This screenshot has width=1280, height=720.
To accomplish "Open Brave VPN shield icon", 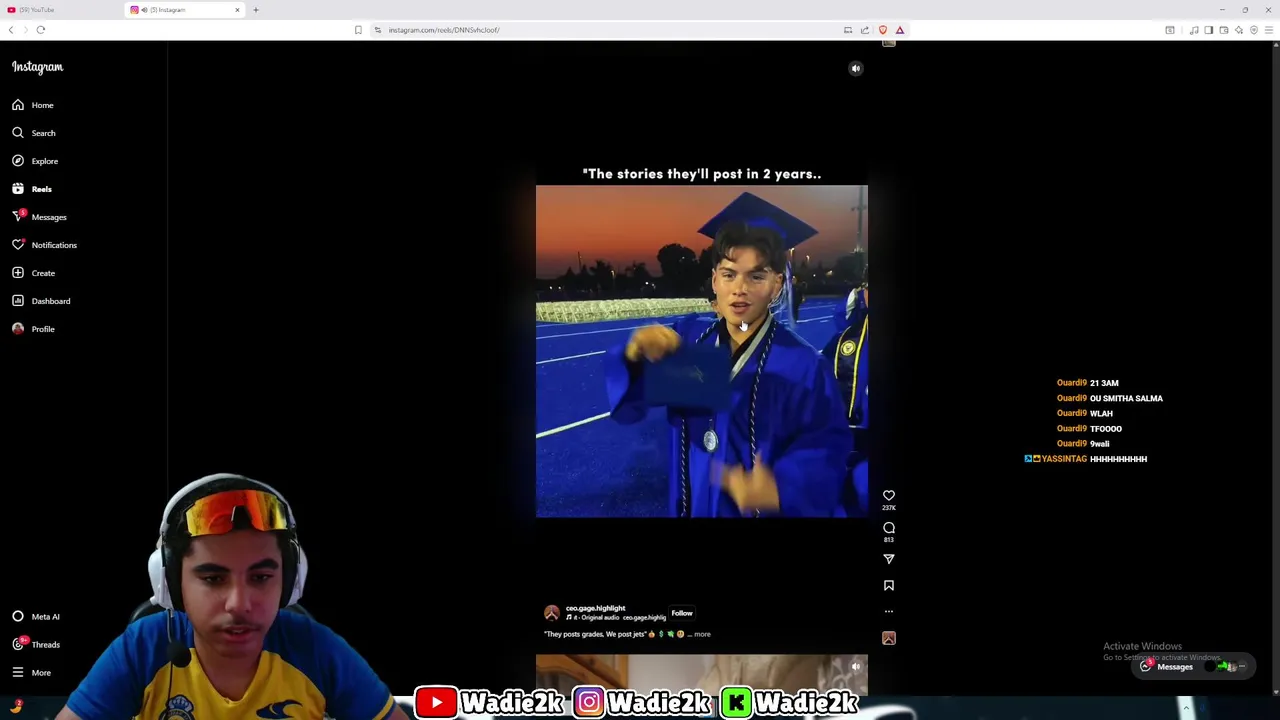I will [1253, 30].
